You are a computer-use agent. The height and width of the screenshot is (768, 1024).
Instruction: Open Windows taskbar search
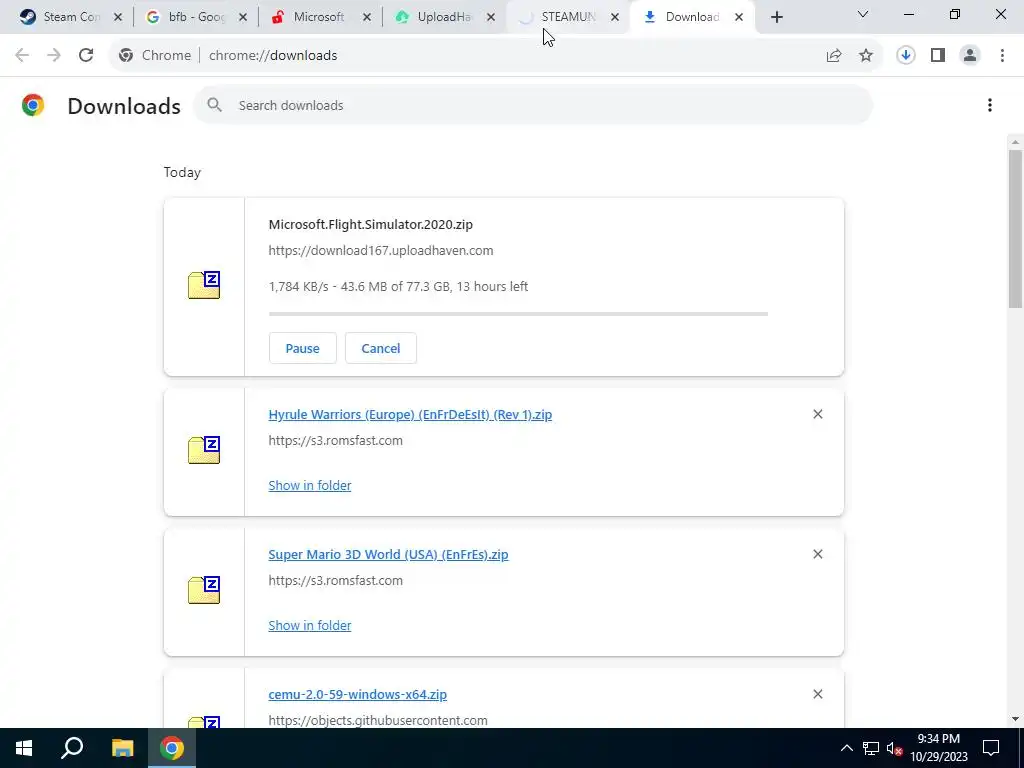coord(72,748)
